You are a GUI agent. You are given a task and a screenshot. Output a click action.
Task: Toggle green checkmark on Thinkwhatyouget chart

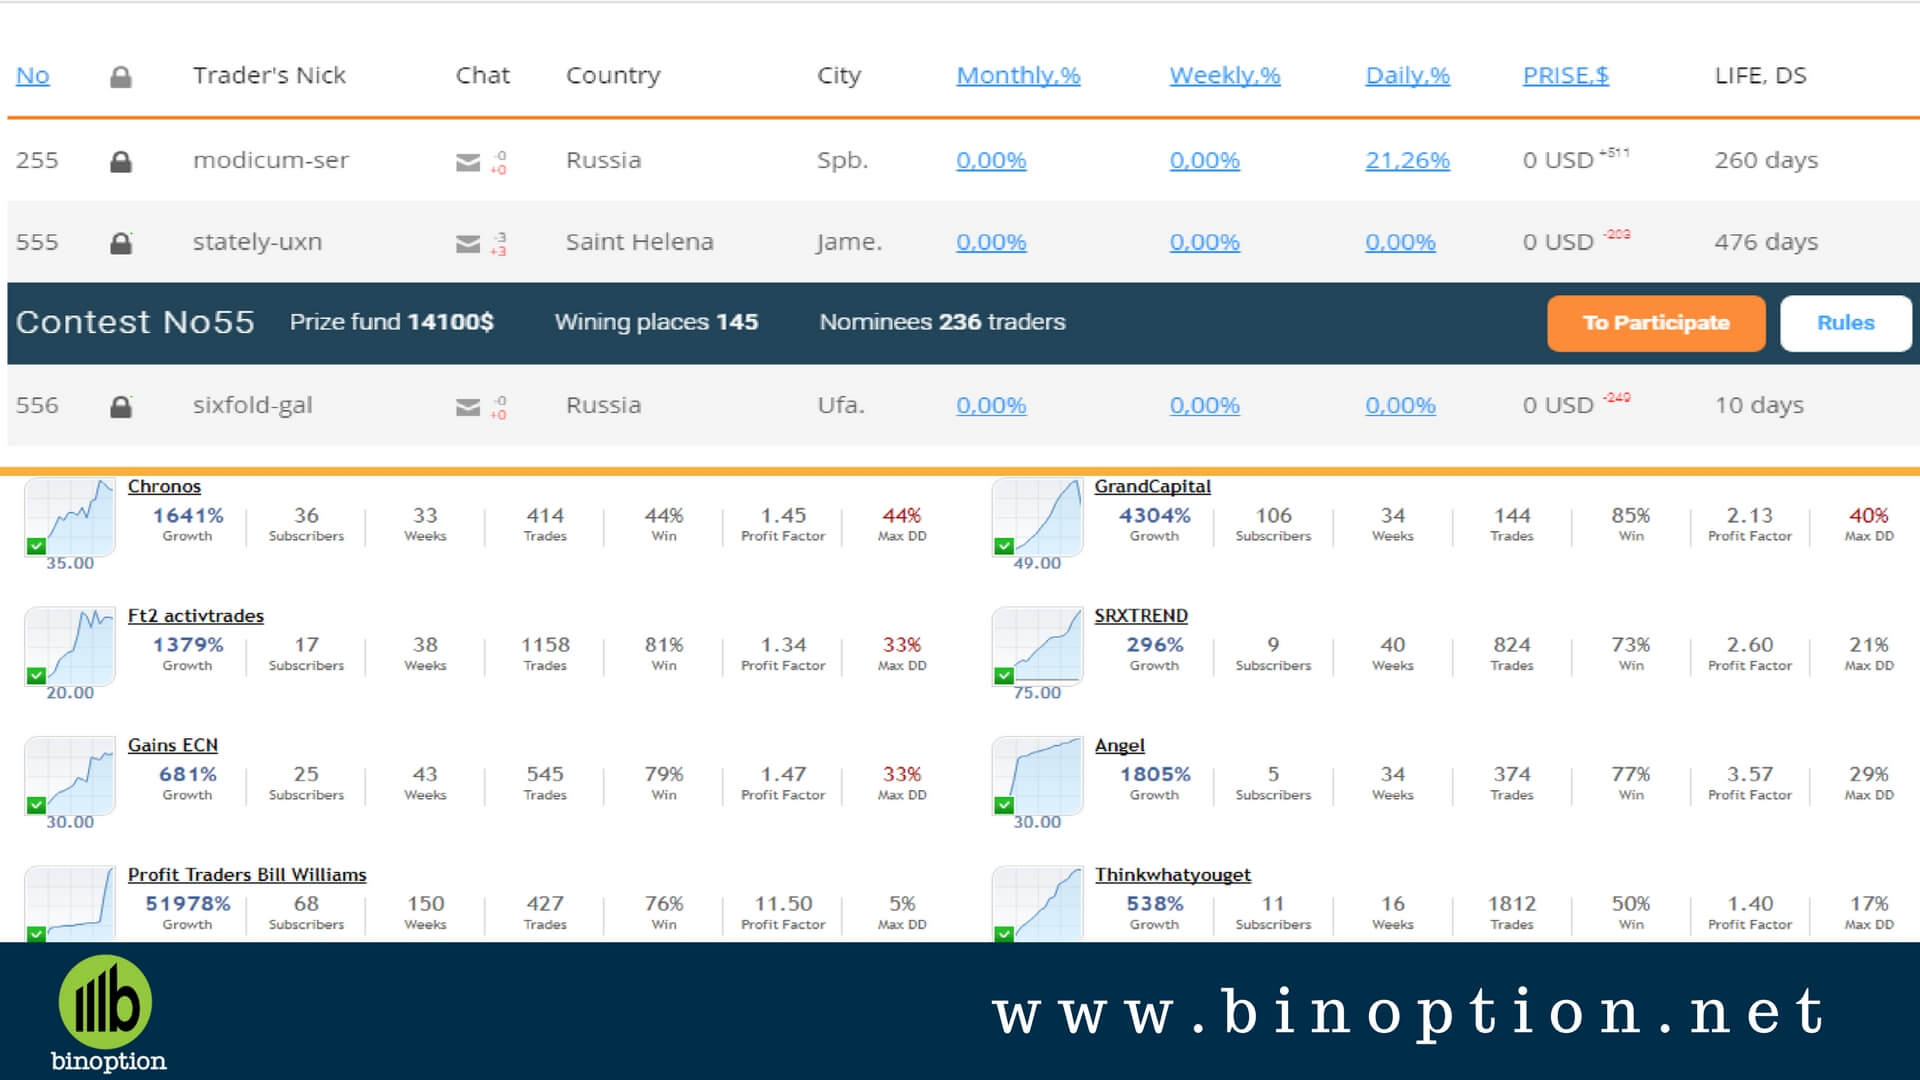click(x=1004, y=934)
